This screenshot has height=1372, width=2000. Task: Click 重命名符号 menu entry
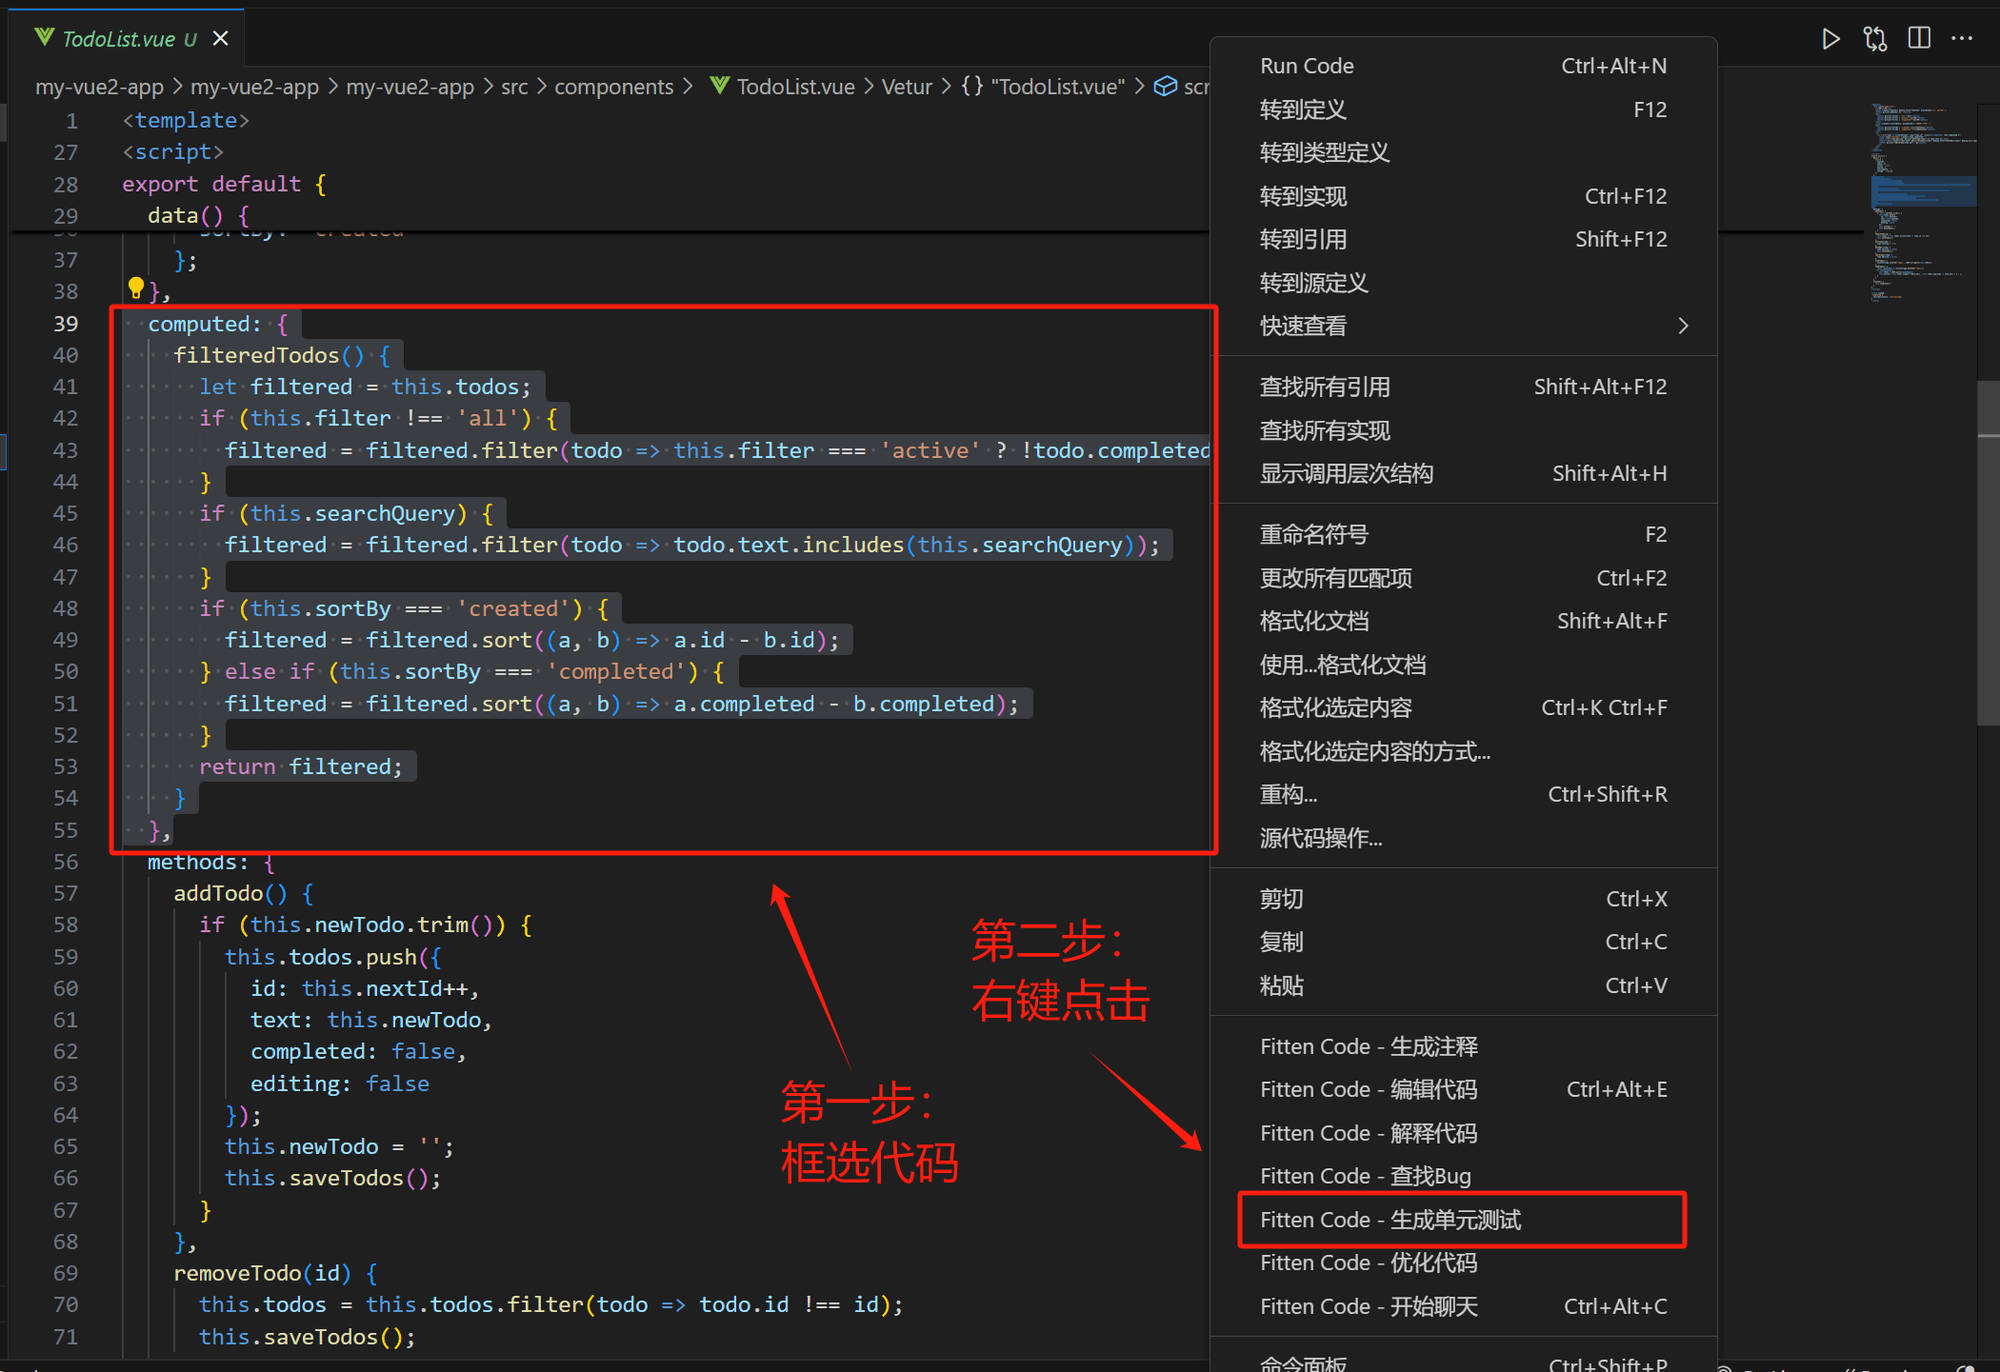click(x=1314, y=534)
